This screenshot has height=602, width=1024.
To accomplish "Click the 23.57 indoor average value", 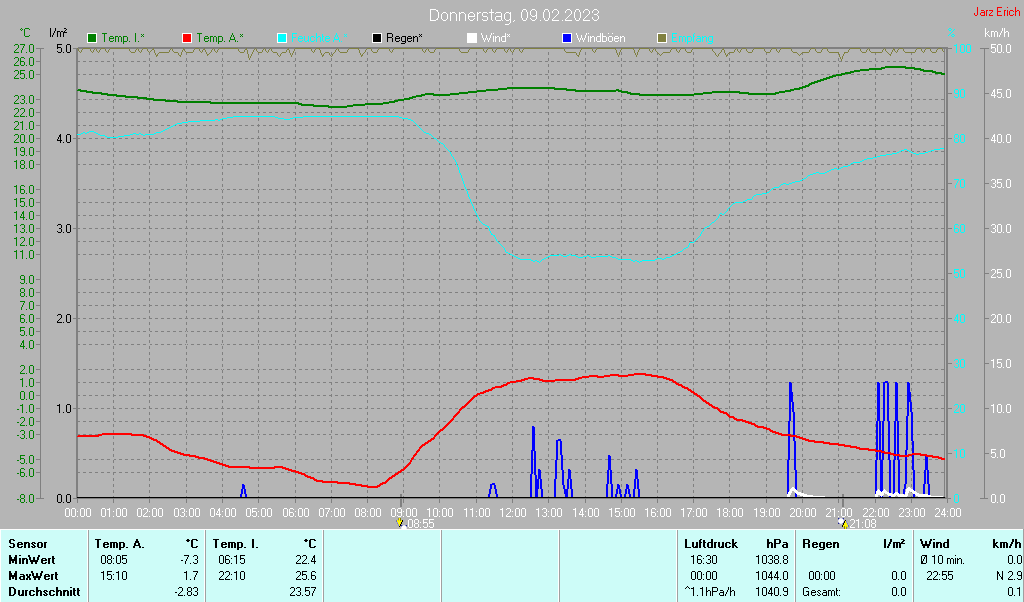I will [303, 592].
